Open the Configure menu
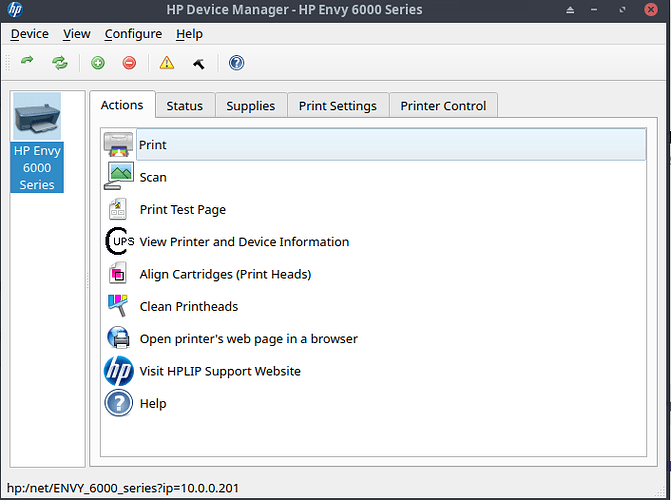 coord(133,34)
